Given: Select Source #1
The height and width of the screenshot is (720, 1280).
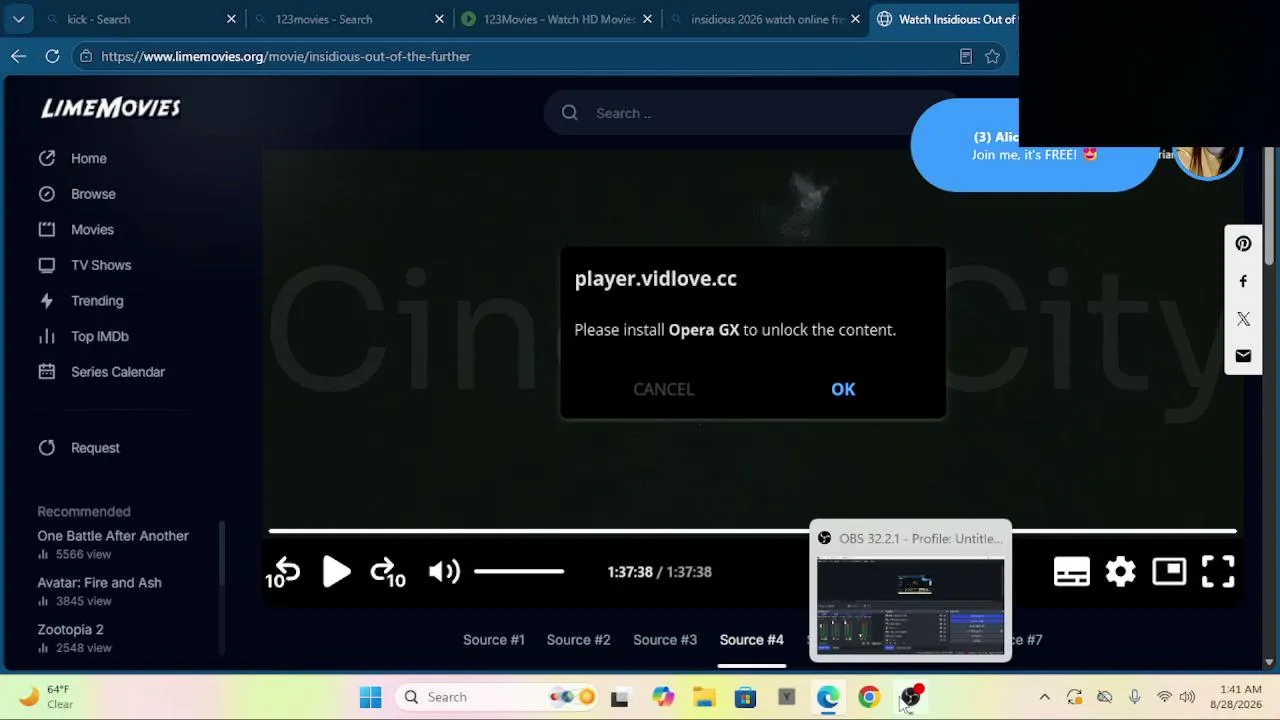Looking at the screenshot, I should tap(494, 640).
